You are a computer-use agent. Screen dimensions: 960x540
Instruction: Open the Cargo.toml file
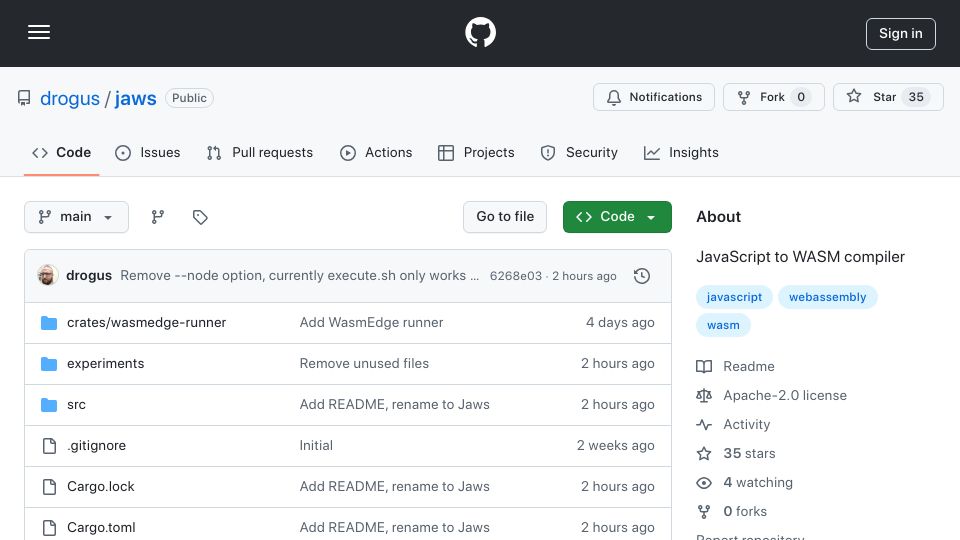tap(101, 528)
